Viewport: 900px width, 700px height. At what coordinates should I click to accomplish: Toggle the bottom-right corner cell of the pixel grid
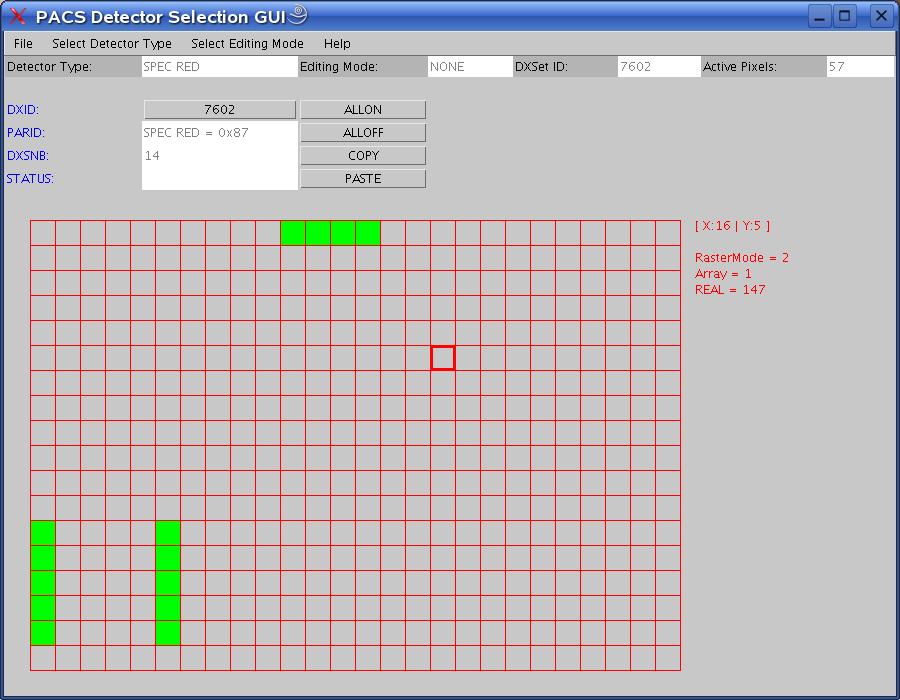(x=668, y=658)
